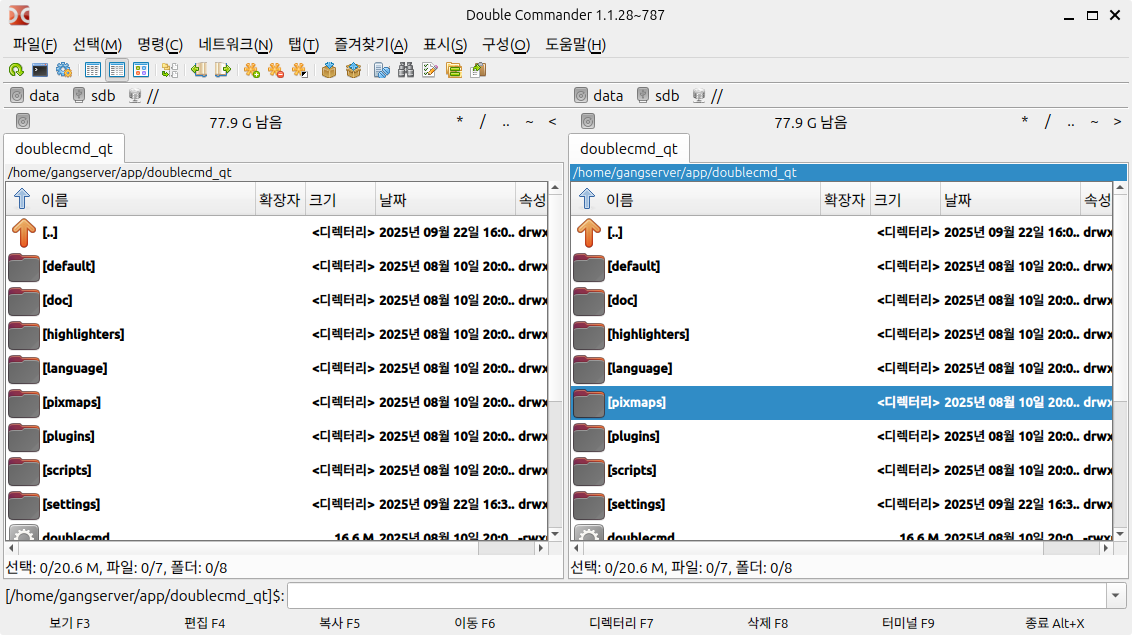Click the left-arrow panel toolbar icon
This screenshot has width=1132, height=635.
click(x=199, y=70)
